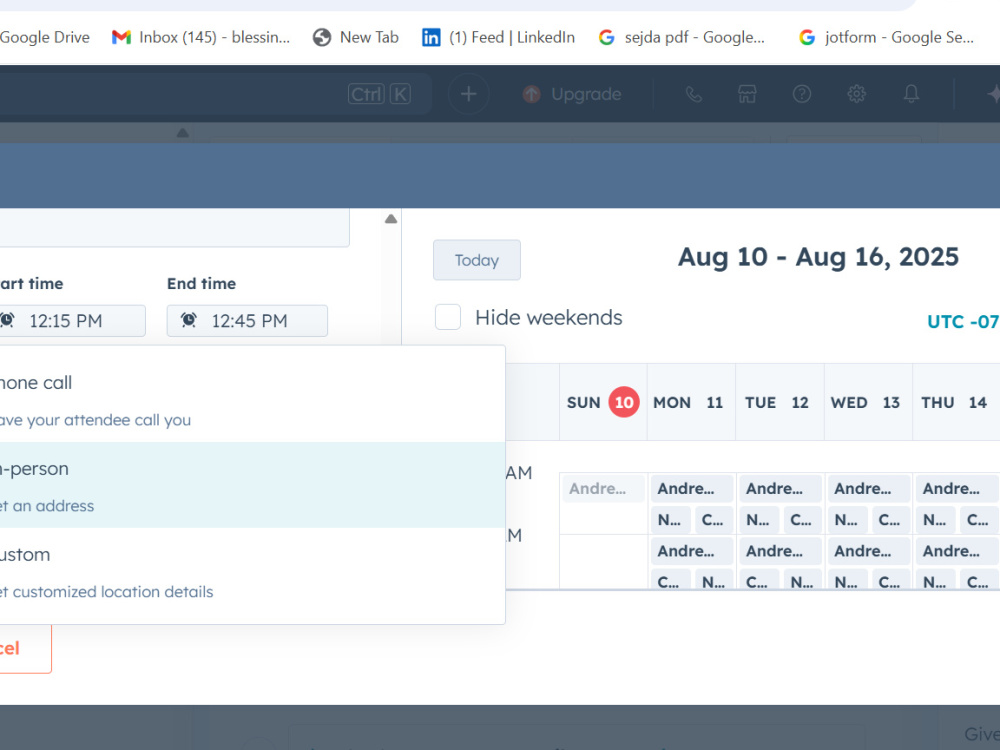This screenshot has width=1000, height=750.
Task: Select the TUE 12 day header
Action: click(780, 402)
